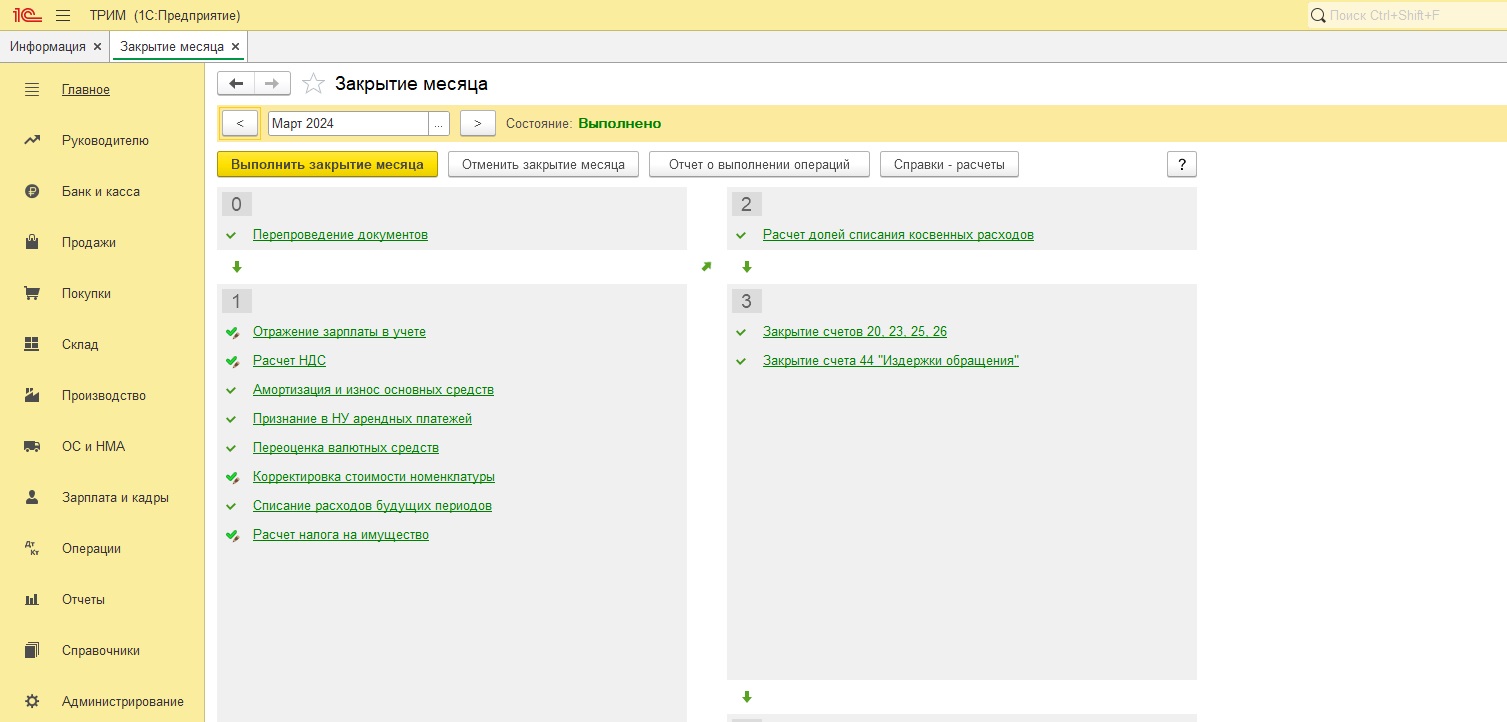Click Отменить закрытие месяца button
The image size is (1507, 722).
pos(543,165)
